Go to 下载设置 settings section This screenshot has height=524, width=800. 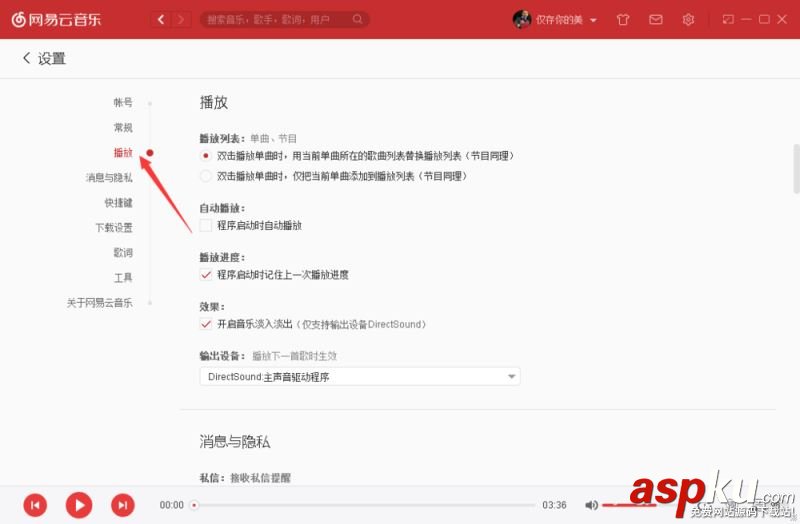[114, 228]
